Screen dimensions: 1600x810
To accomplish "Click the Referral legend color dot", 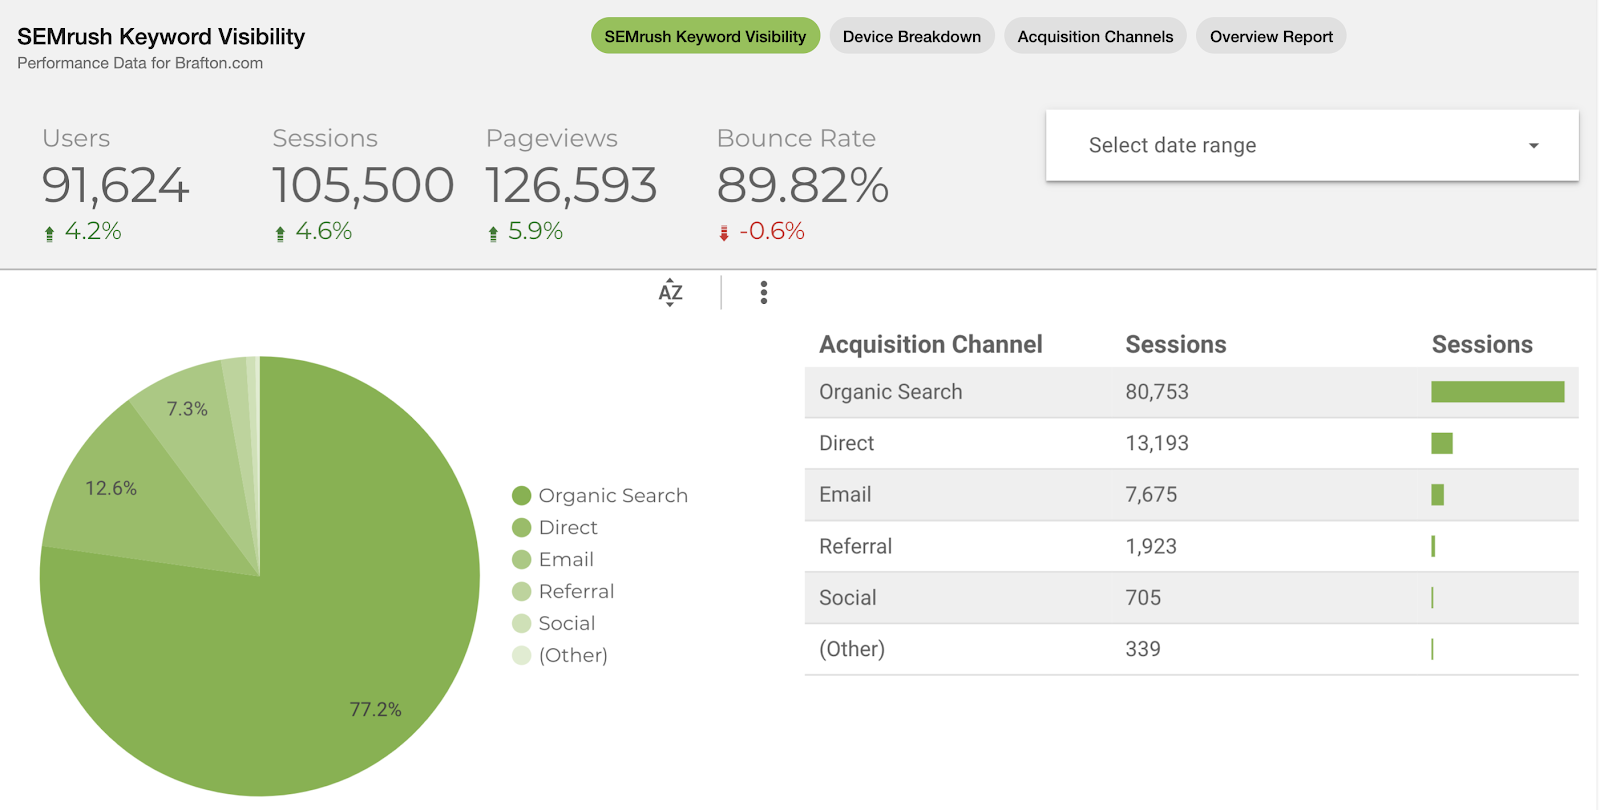I will (521, 592).
